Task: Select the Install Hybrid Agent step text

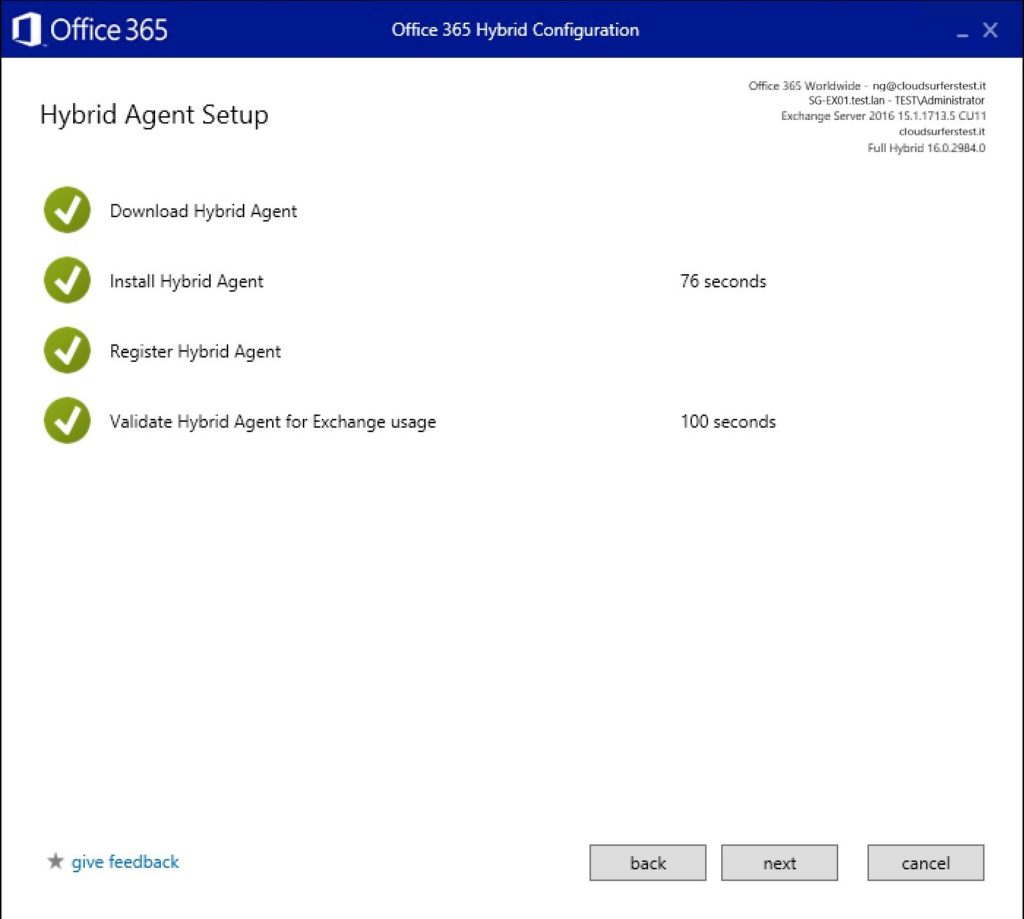Action: pyautogui.click(x=186, y=282)
